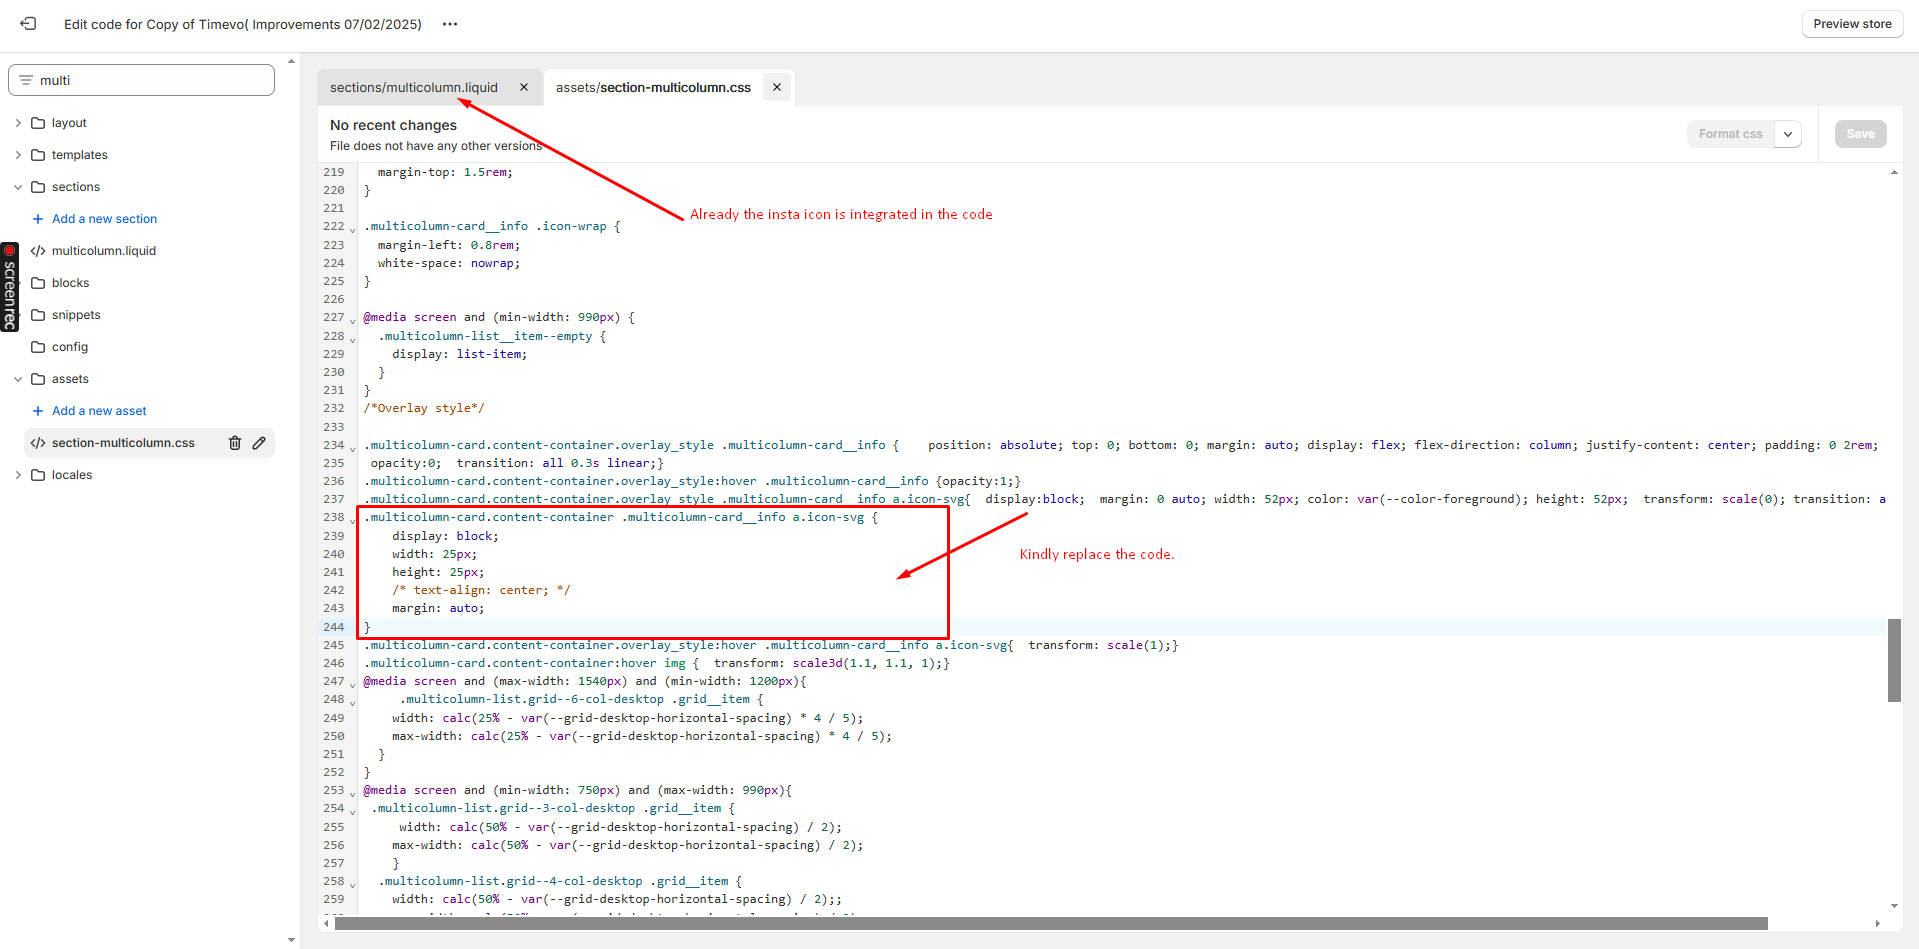Close the section-multicolumn.css tab
This screenshot has height=949, width=1919.
pos(777,87)
